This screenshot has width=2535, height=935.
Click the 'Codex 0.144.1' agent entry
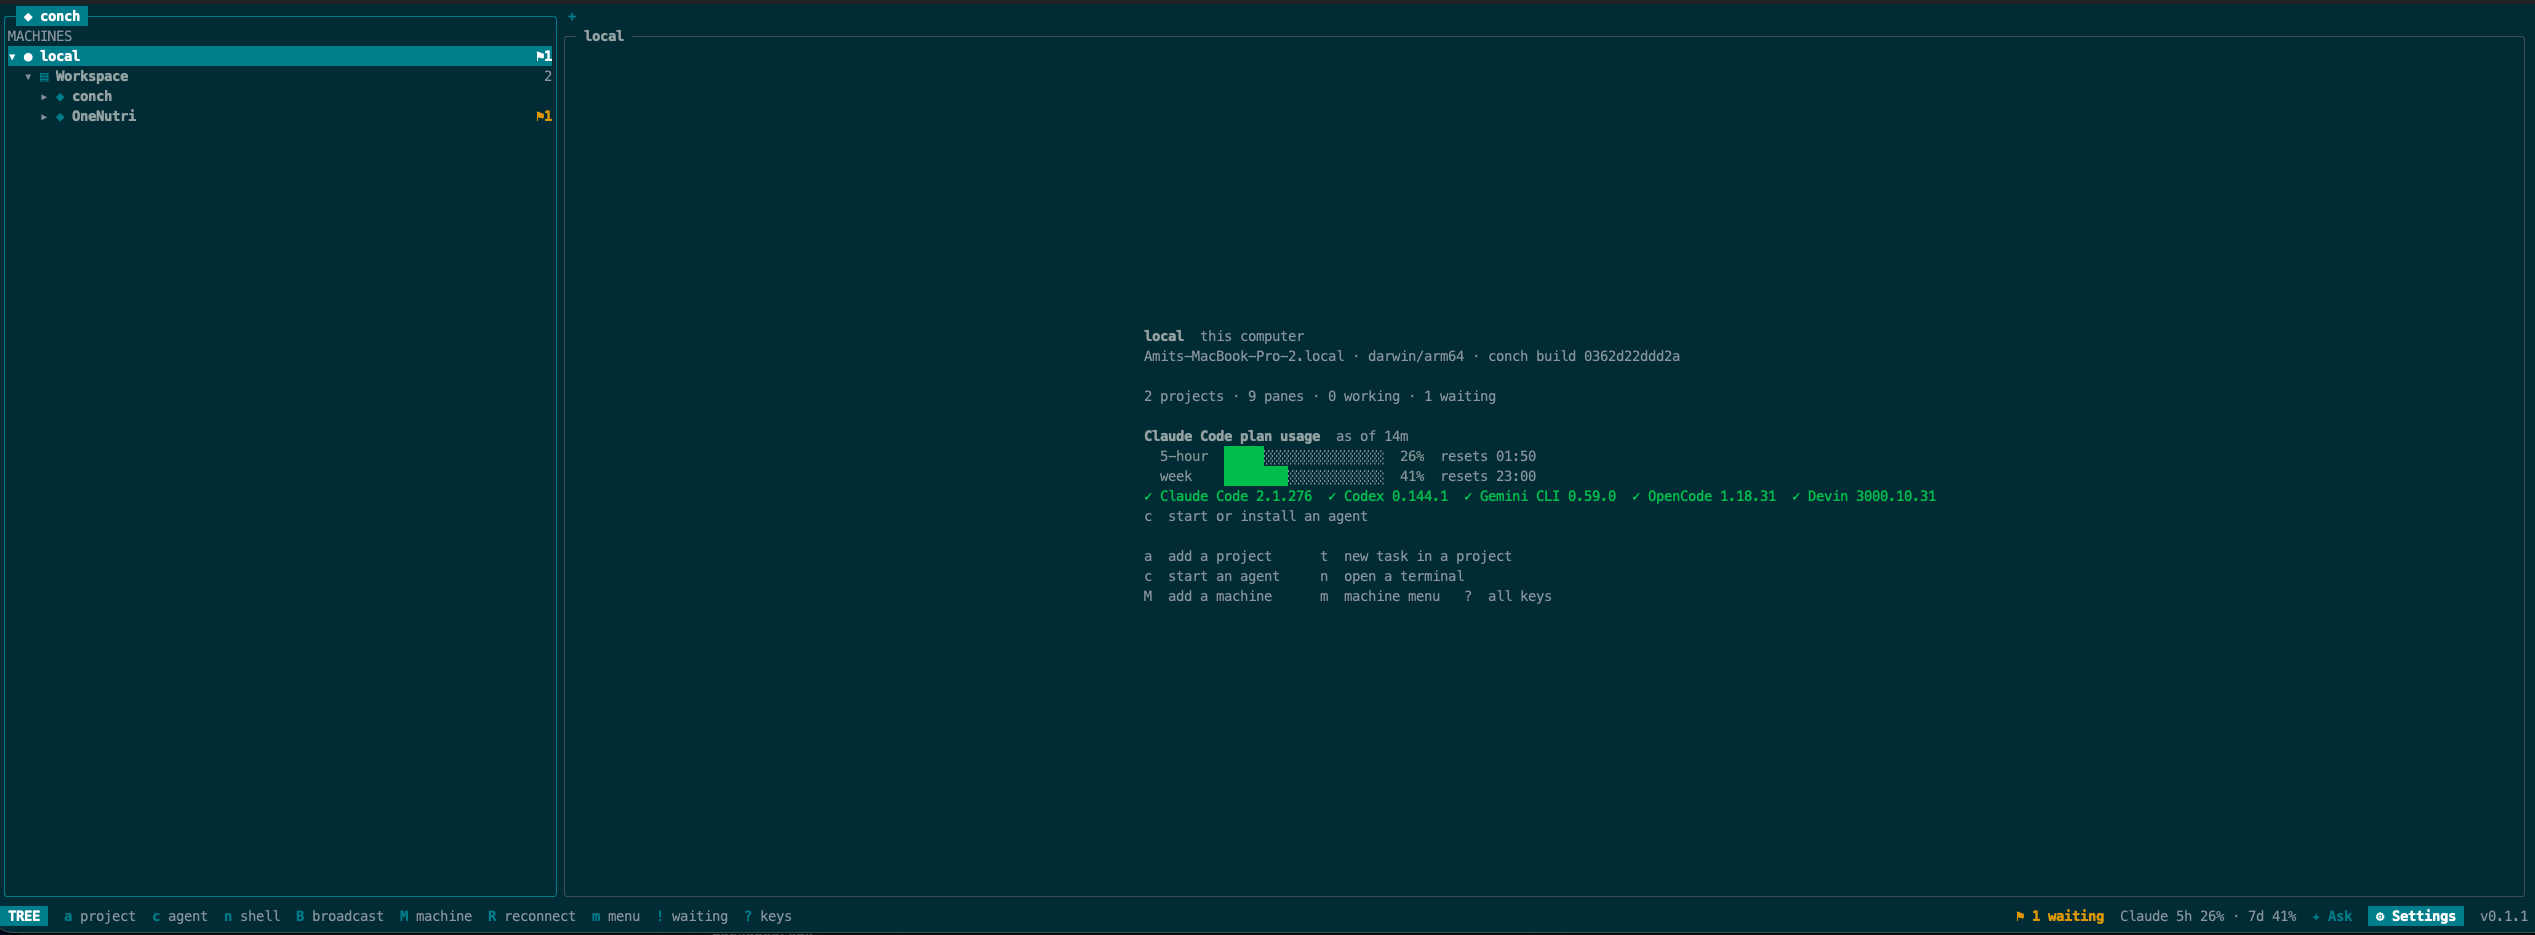tap(1388, 496)
